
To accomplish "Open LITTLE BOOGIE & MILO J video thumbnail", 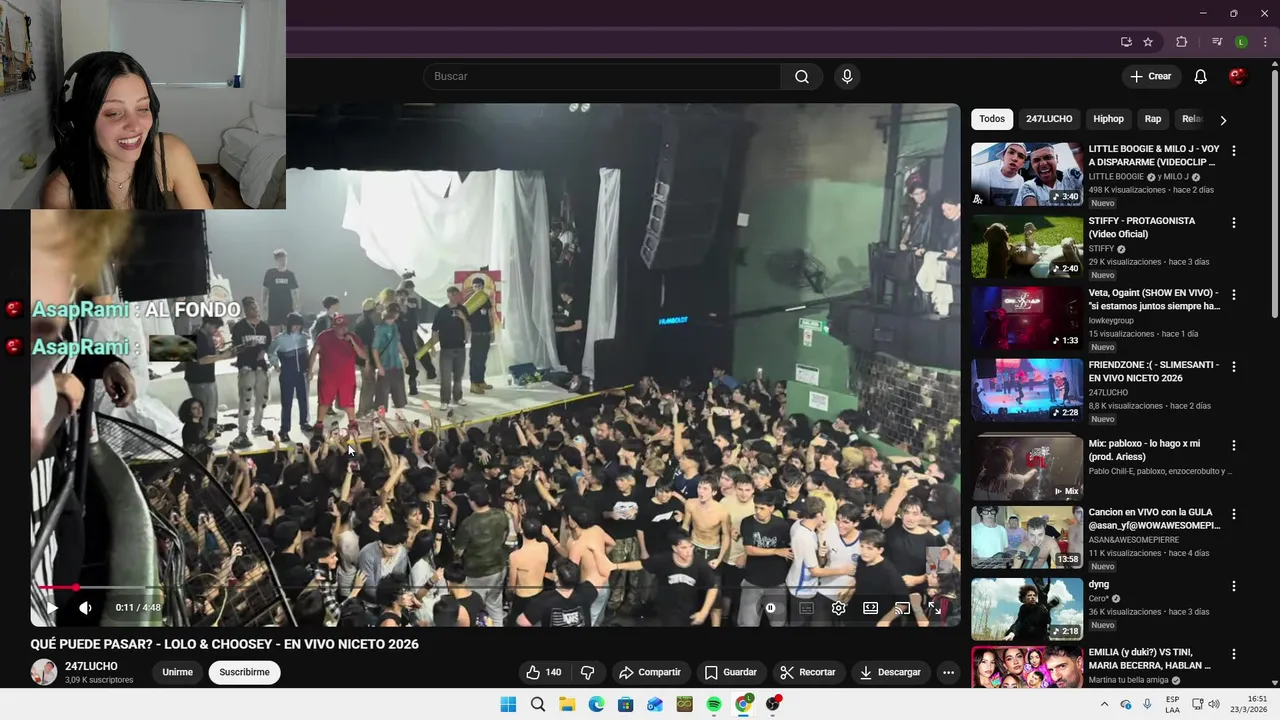I will pos(1027,174).
